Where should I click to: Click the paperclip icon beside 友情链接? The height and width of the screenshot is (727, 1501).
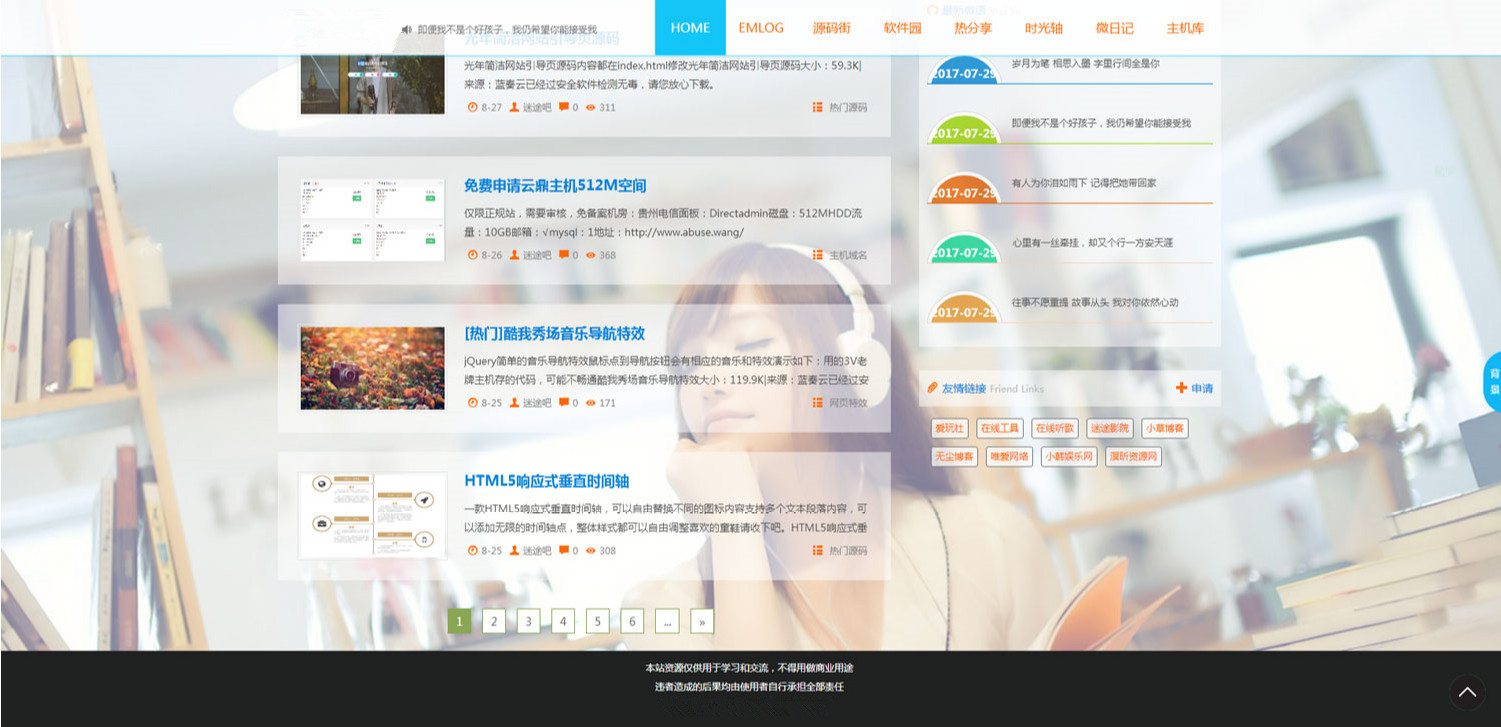pyautogui.click(x=932, y=388)
